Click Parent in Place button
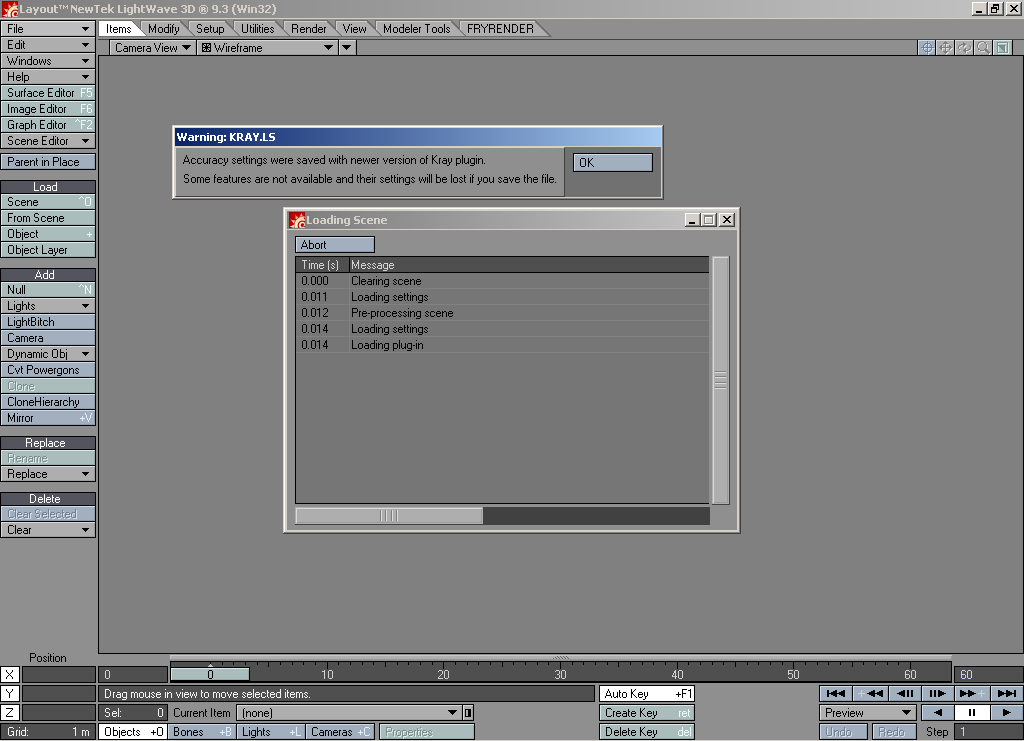Viewport: 1024px width, 741px height. (48, 162)
